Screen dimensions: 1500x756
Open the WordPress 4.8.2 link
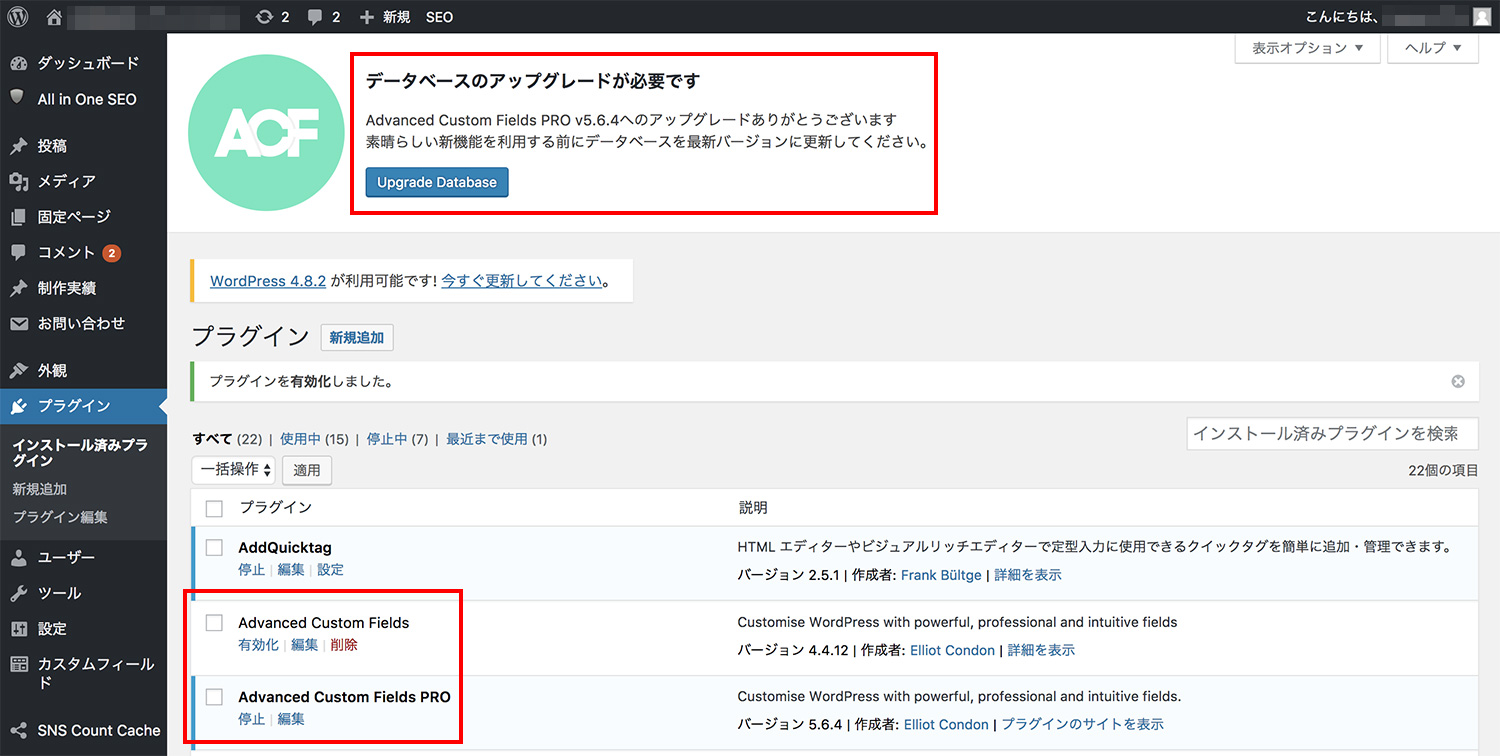click(x=268, y=281)
